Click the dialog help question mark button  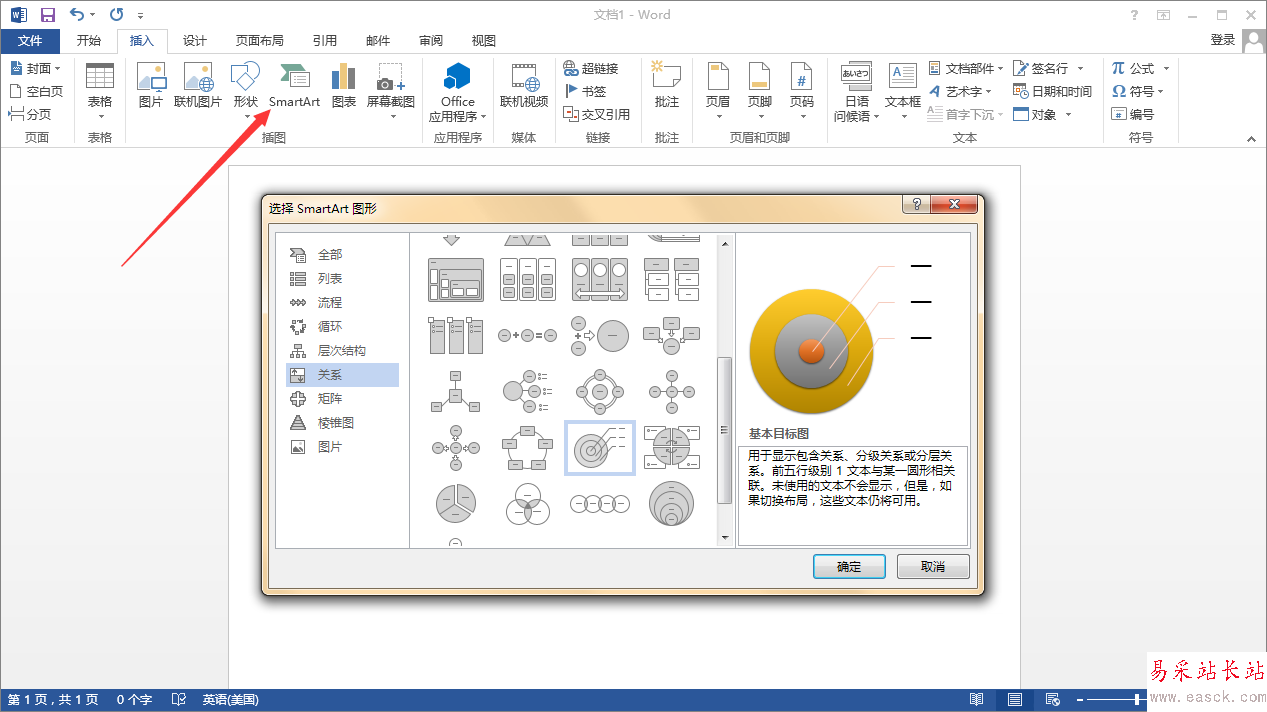pos(916,204)
